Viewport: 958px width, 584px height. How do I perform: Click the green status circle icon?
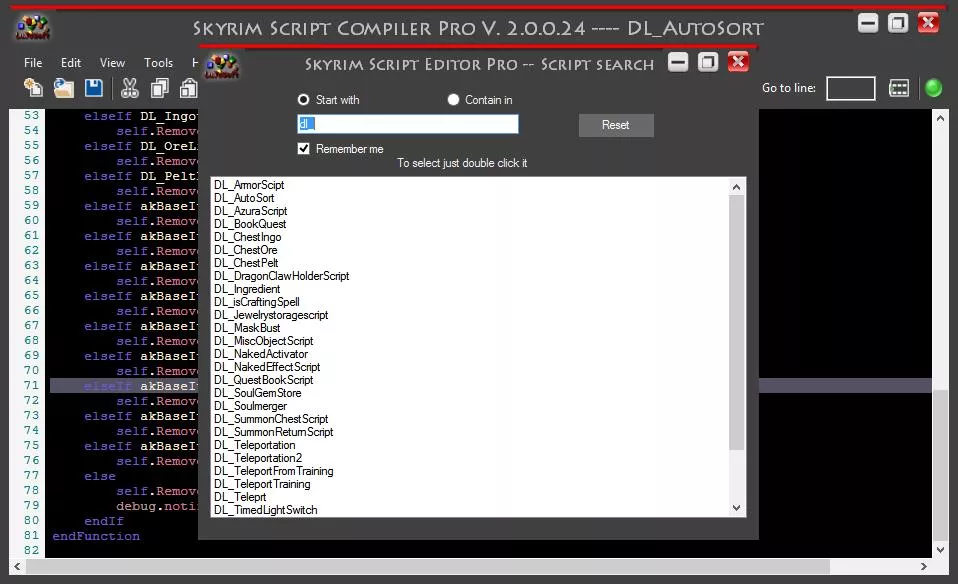[934, 88]
